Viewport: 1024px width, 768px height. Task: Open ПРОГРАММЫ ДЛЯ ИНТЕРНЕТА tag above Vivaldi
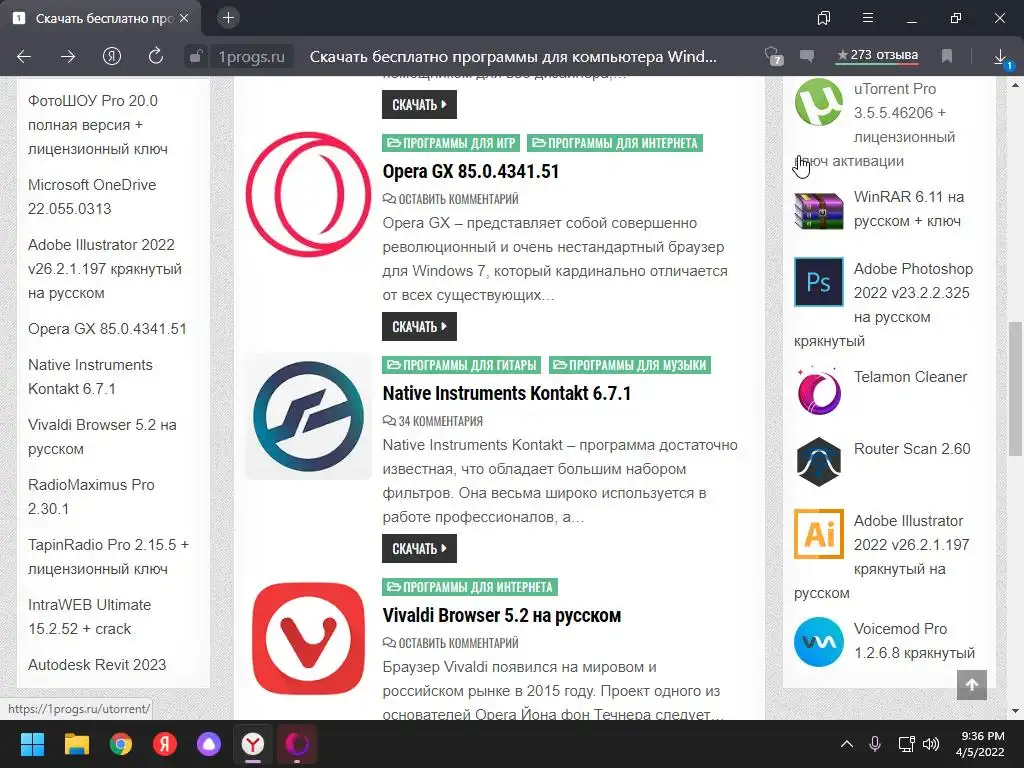tap(470, 587)
